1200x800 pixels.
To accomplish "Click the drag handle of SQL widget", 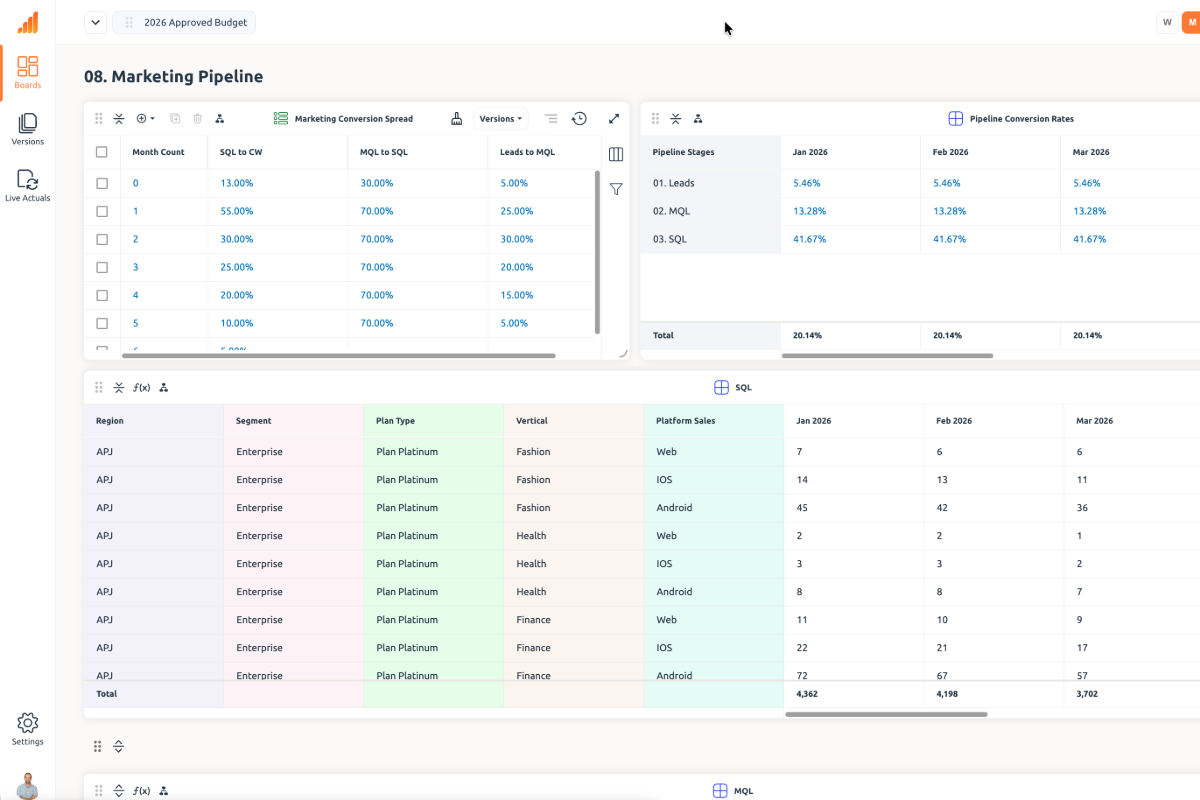I will coord(98,387).
